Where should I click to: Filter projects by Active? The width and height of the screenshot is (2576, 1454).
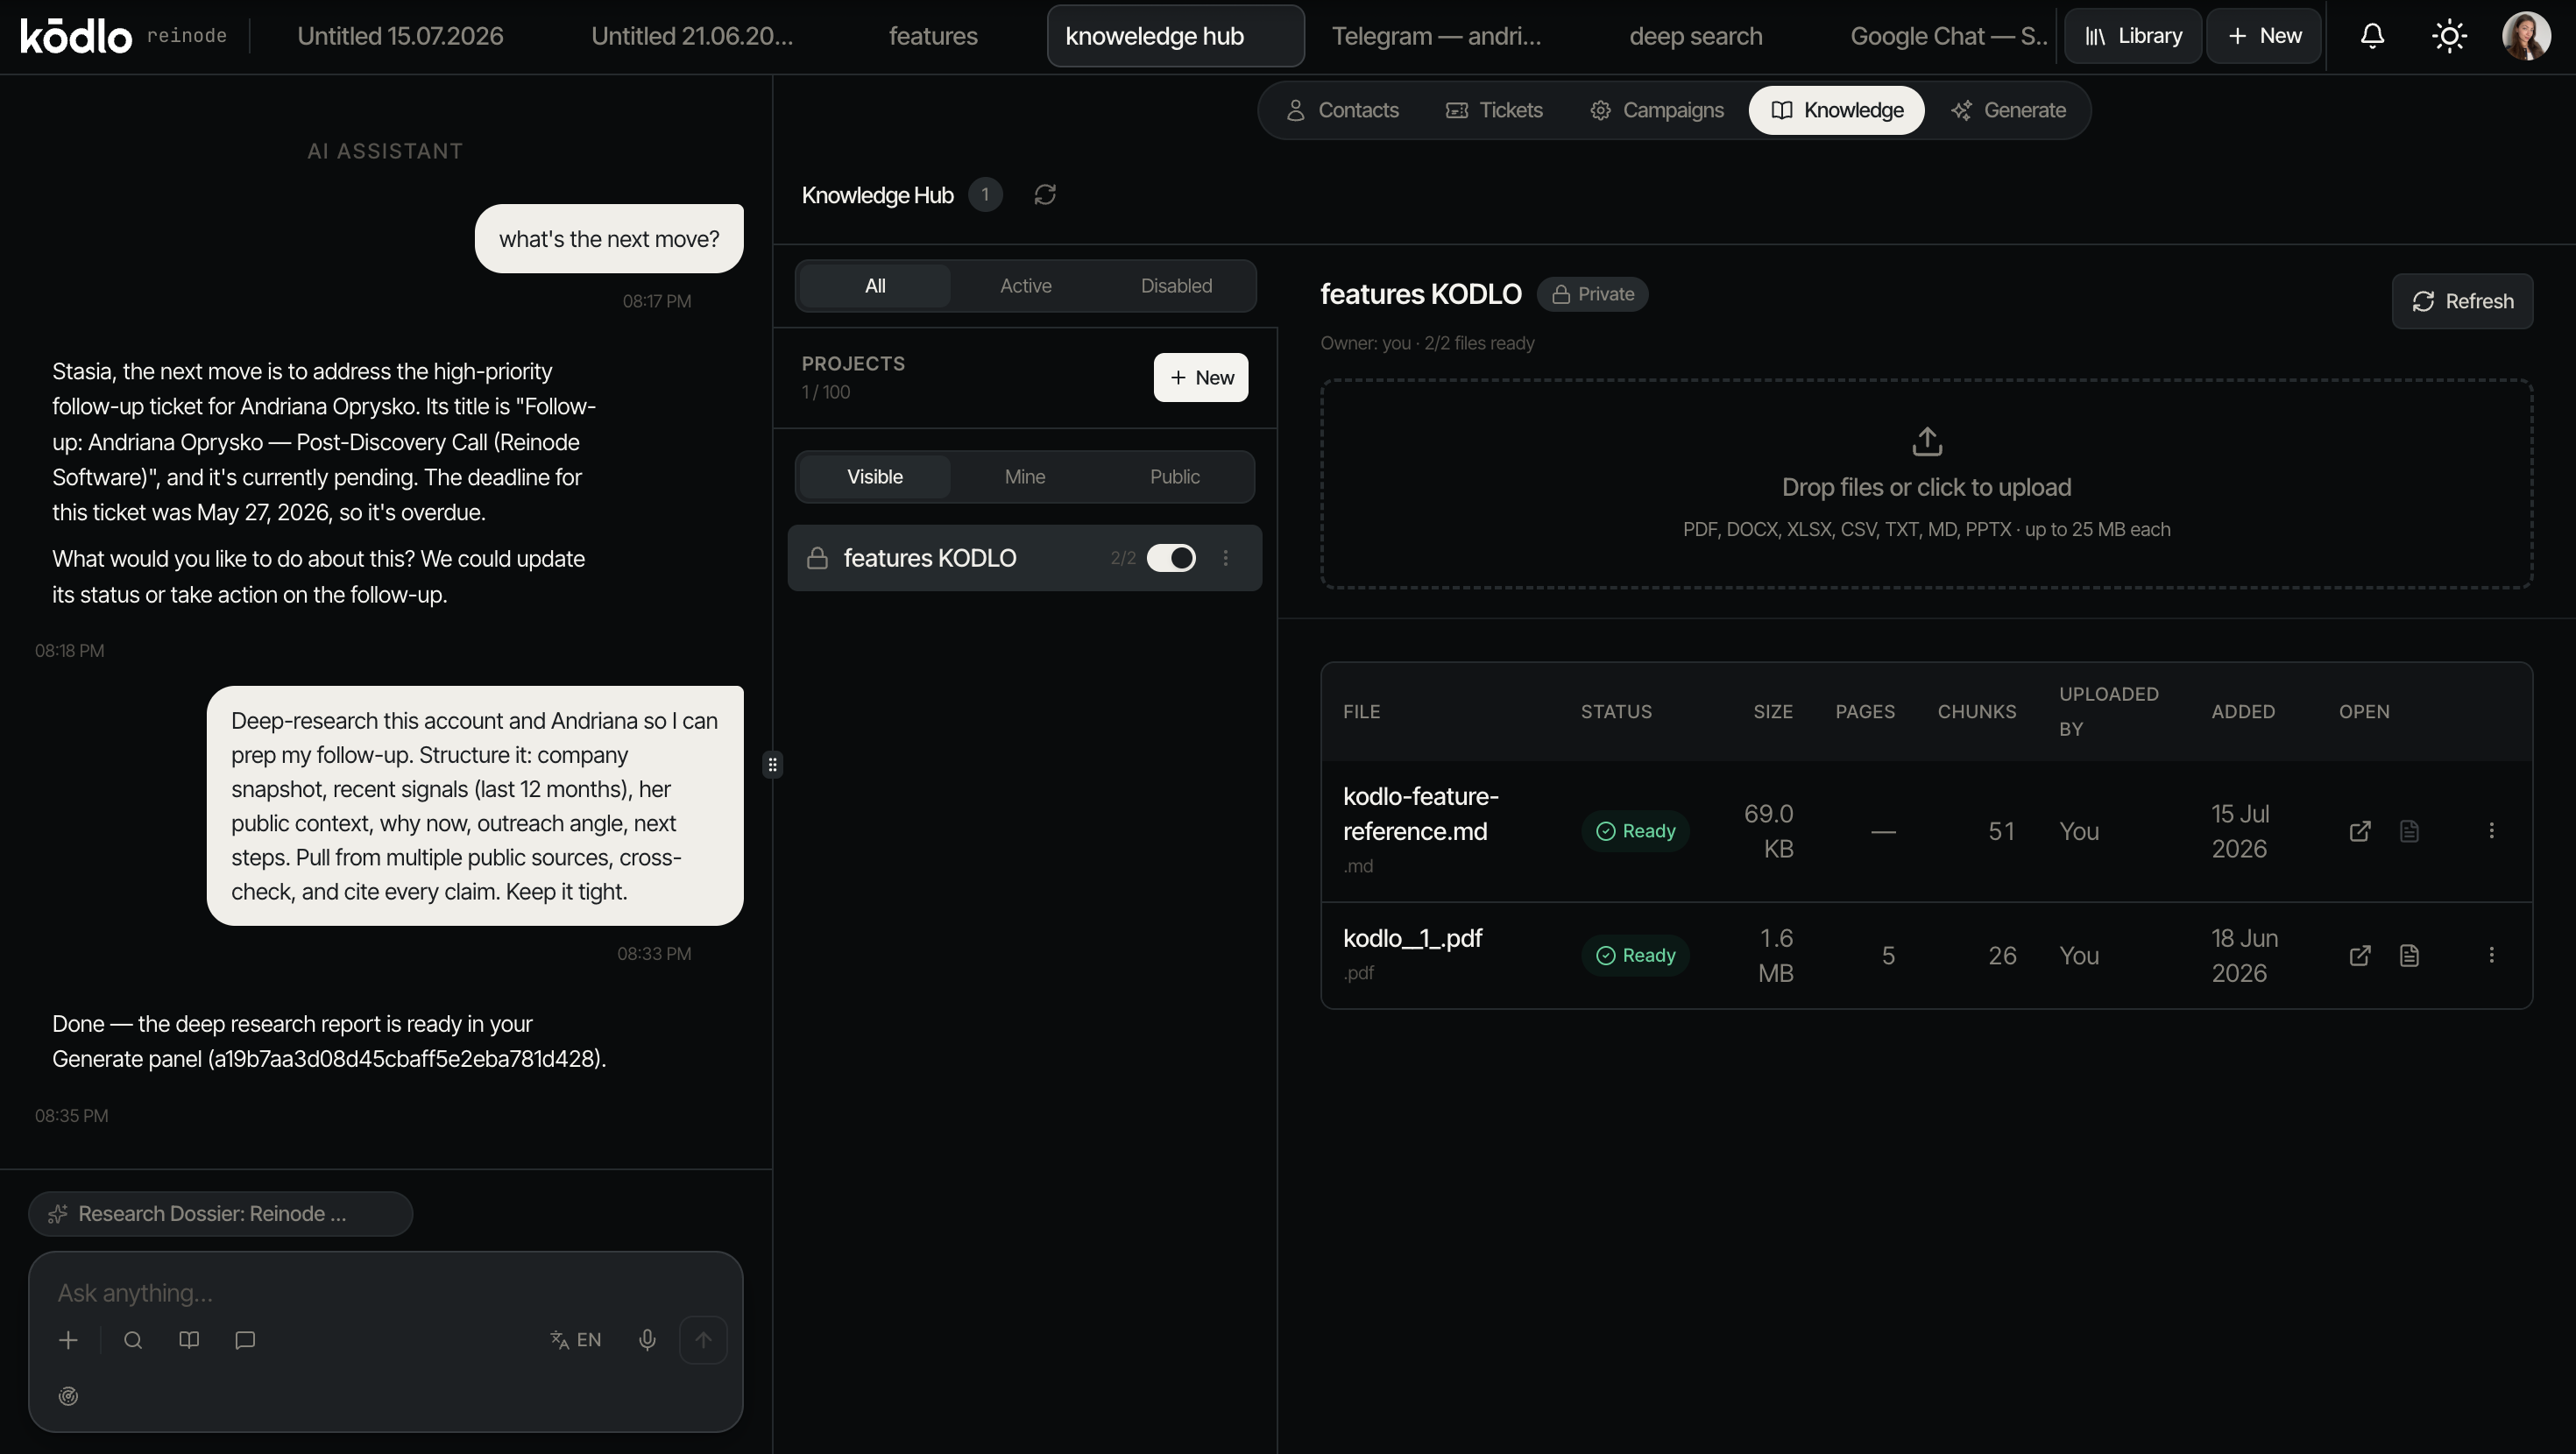(x=1026, y=286)
